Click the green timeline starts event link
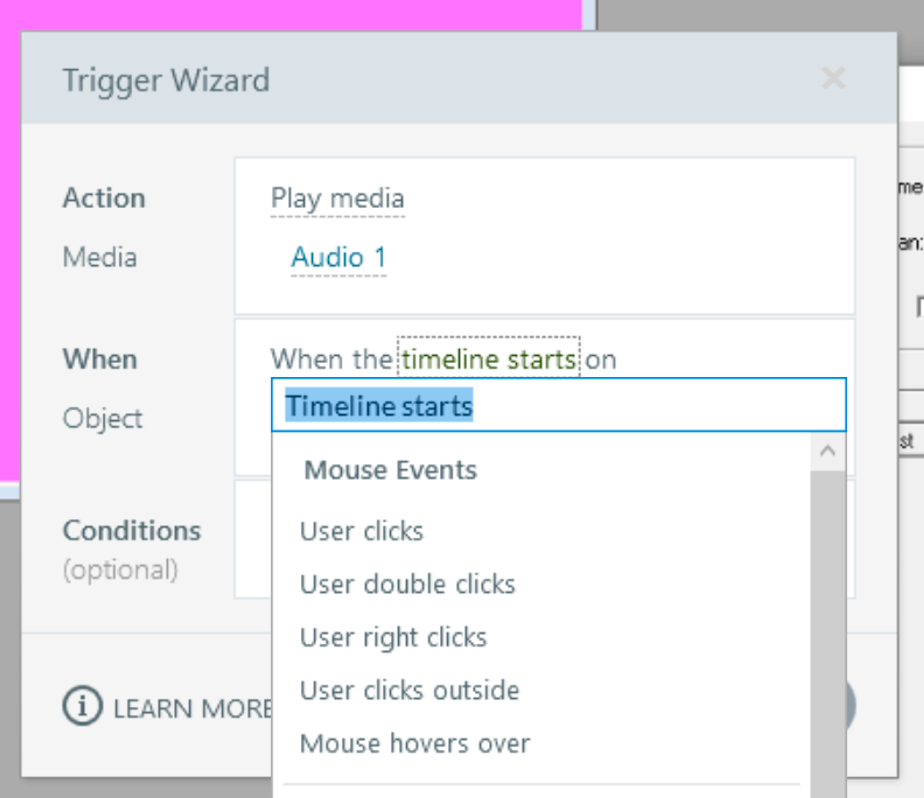924x798 pixels. [x=489, y=359]
